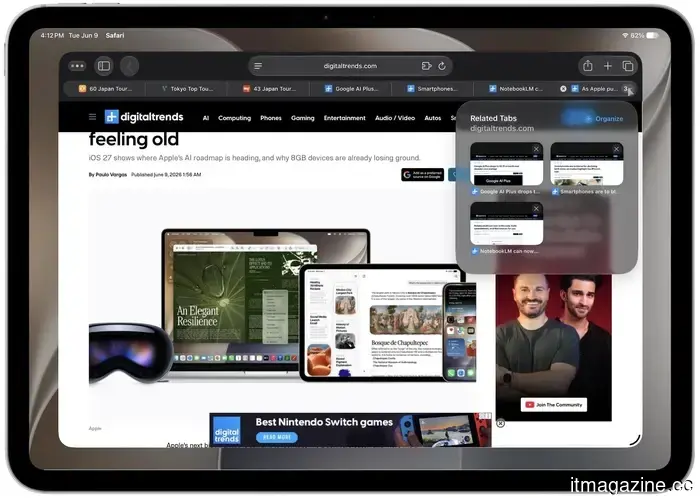Image resolution: width=700 pixels, height=498 pixels.
Task: Dismiss the Nintendo Switch ad via close icon
Action: [x=501, y=423]
